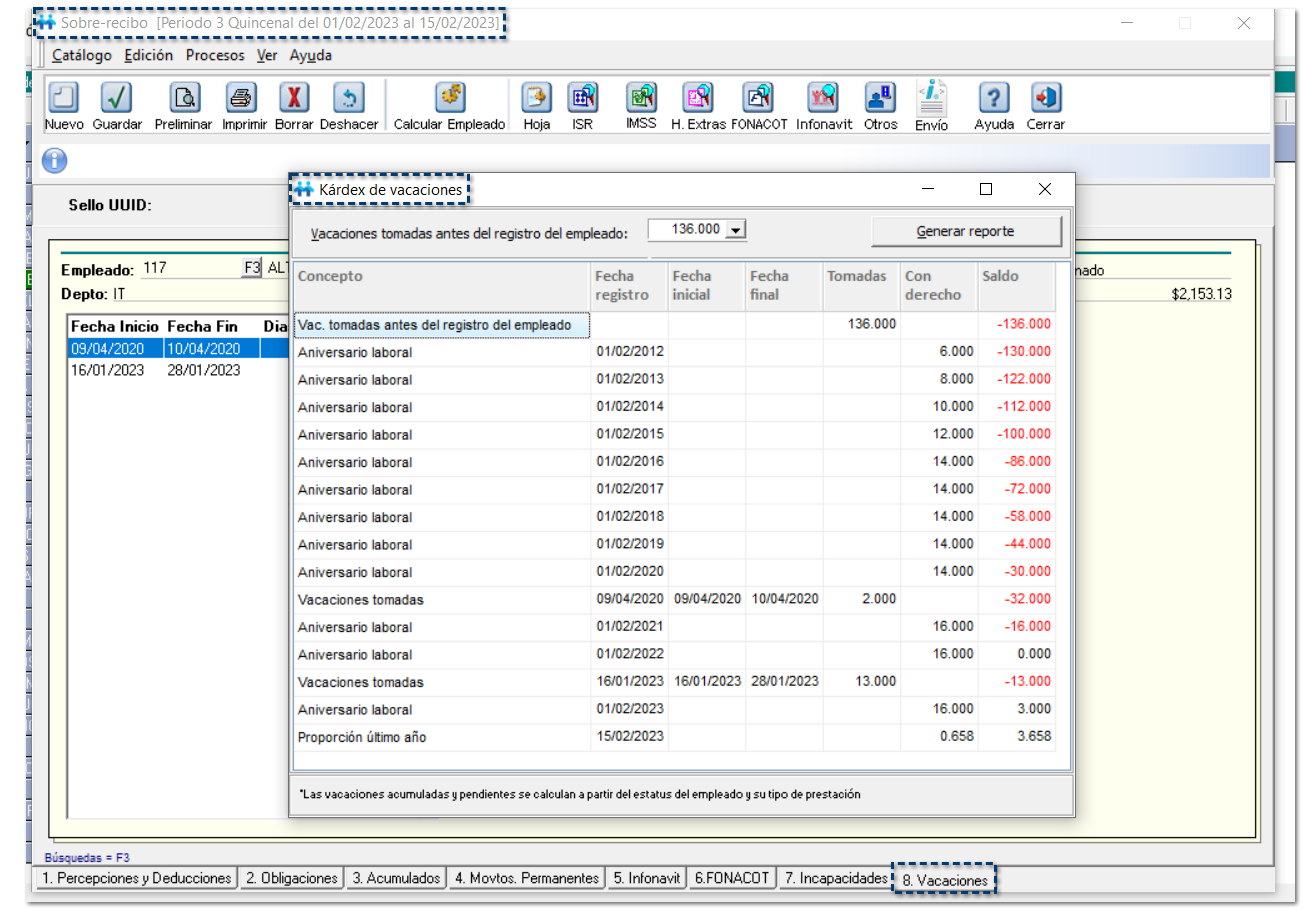Click the Empleado number field
Screen dimensions: 1304x911
190,269
